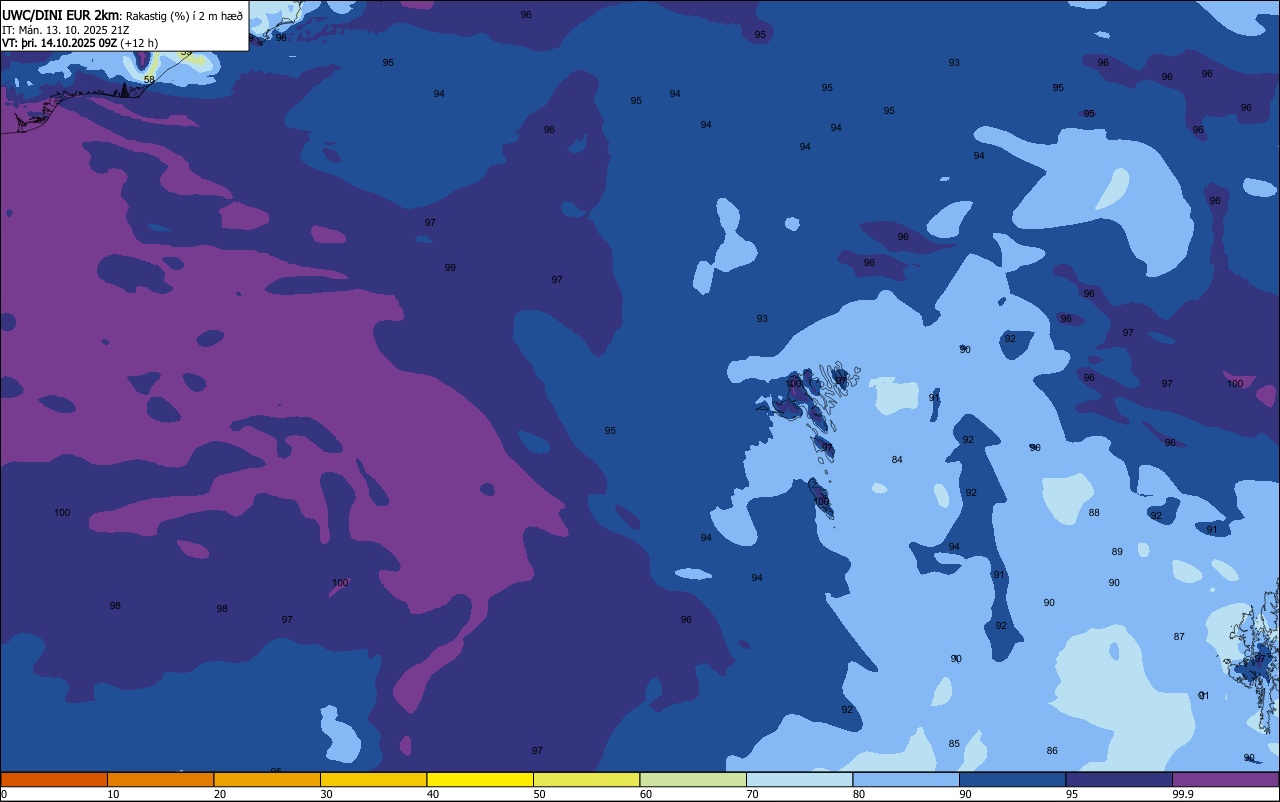Click the orange-red 0–10 legend color segment
Image resolution: width=1280 pixels, height=802 pixels.
(54, 779)
